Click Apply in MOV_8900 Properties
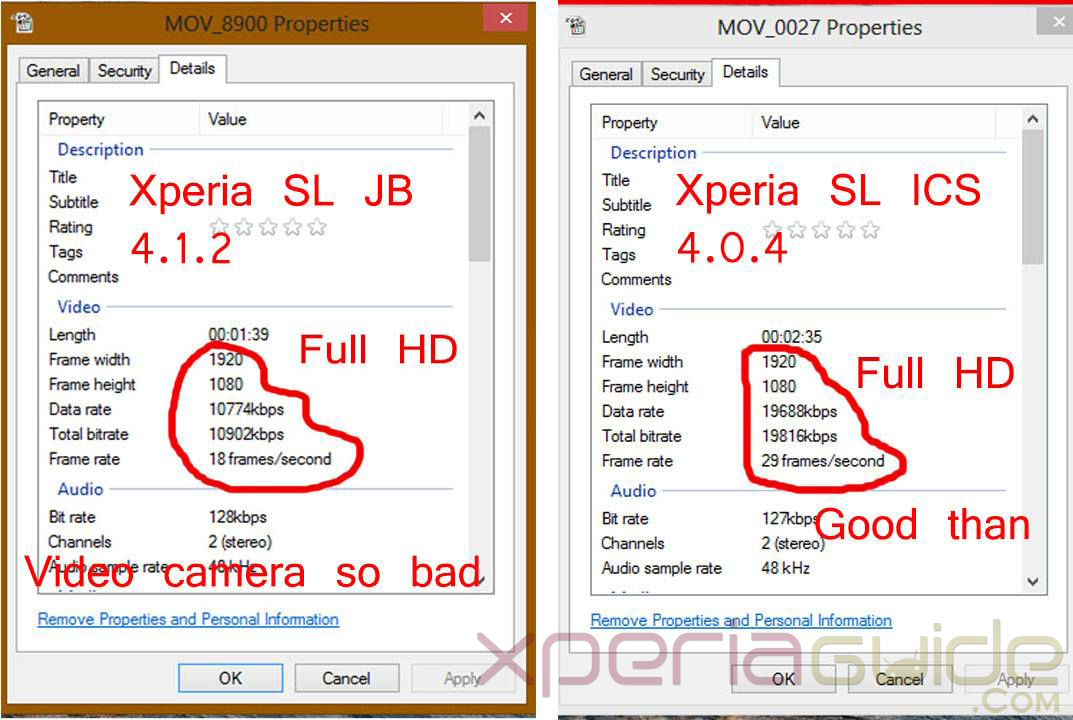Screen dimensions: 1073x720 pos(462,678)
